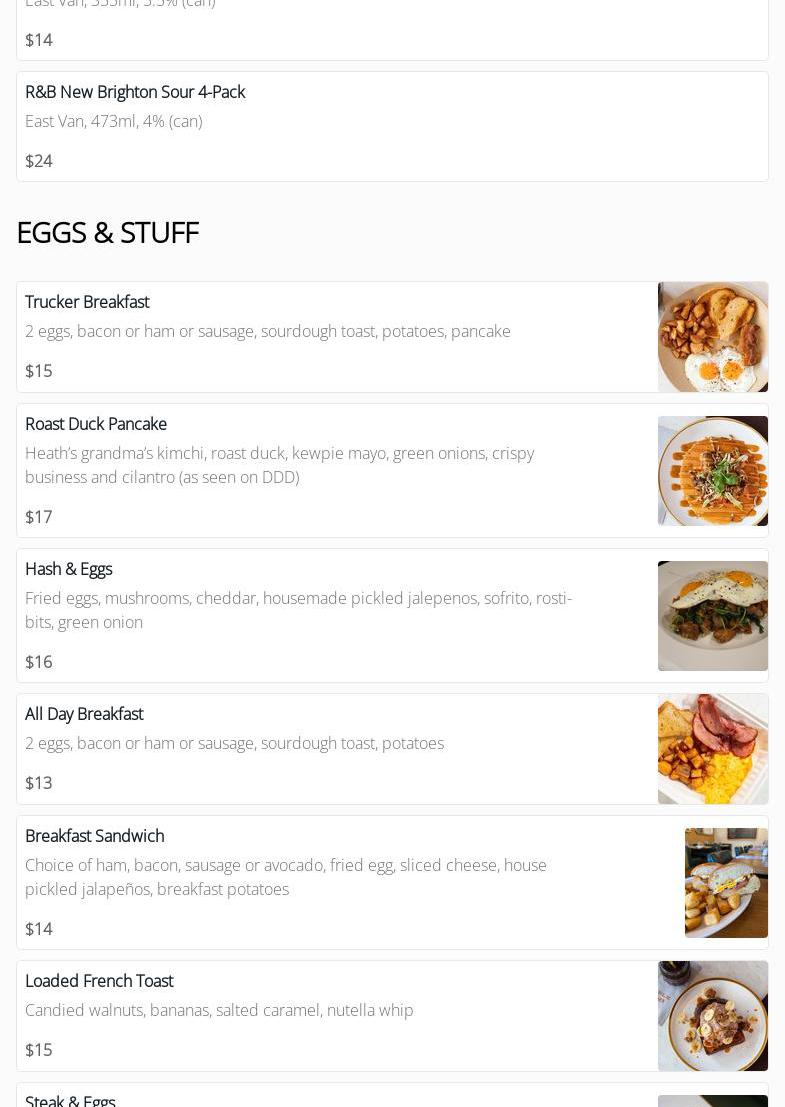
Task: Click the $13 All Day Breakfast price
Action: (39, 783)
